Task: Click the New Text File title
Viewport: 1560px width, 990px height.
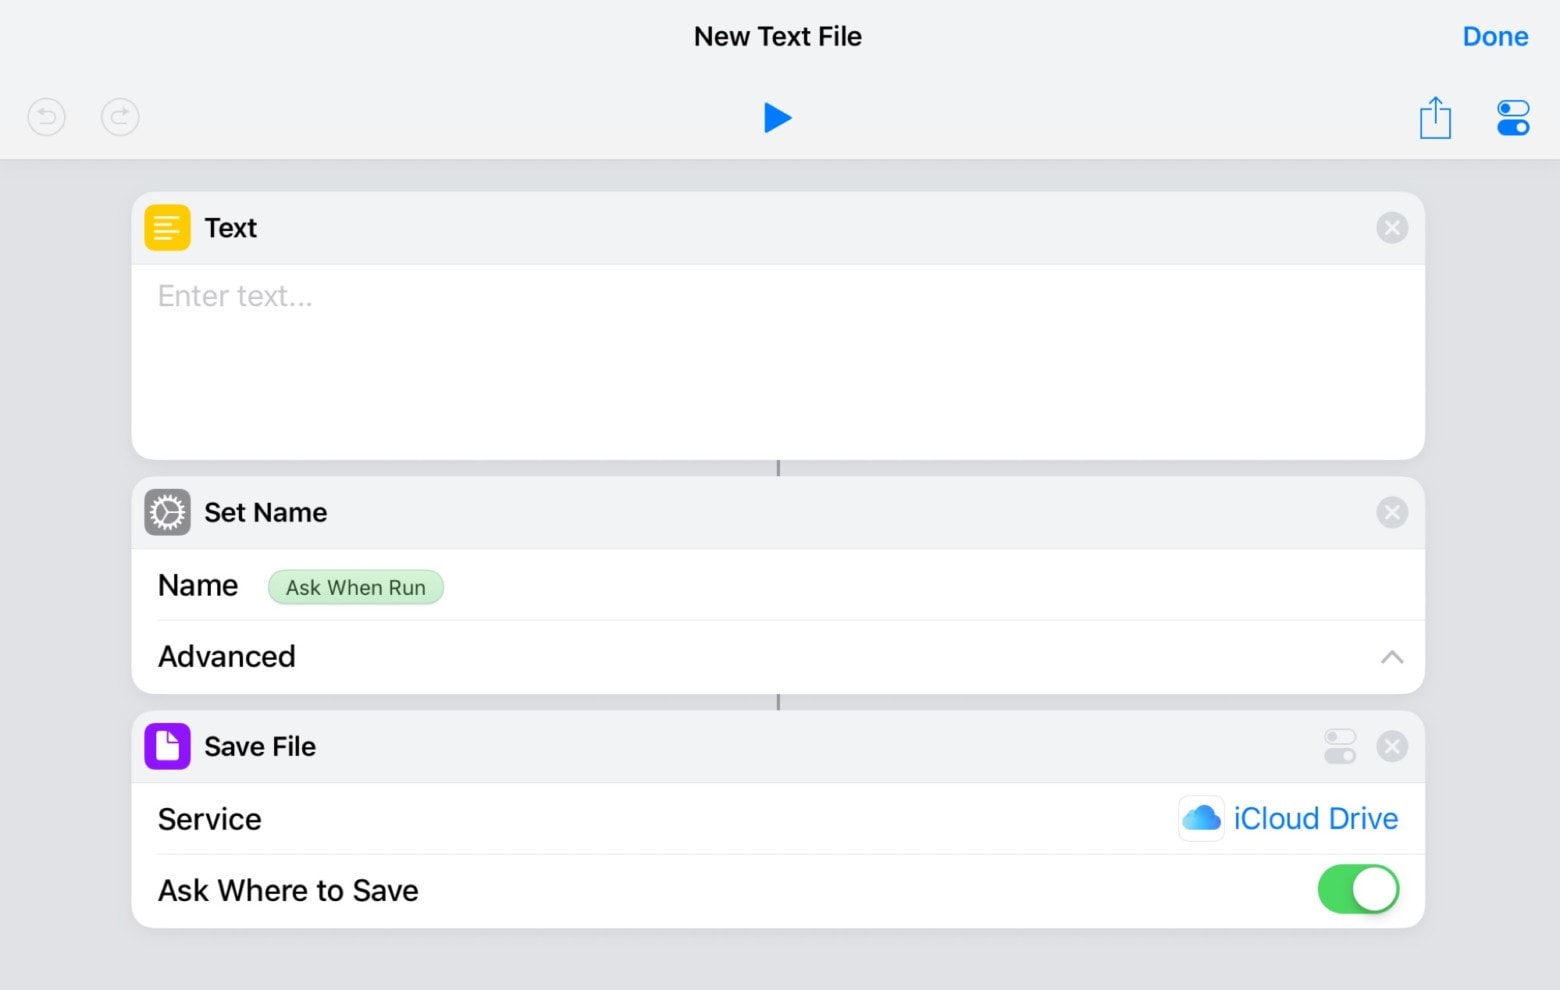Action: pos(778,36)
